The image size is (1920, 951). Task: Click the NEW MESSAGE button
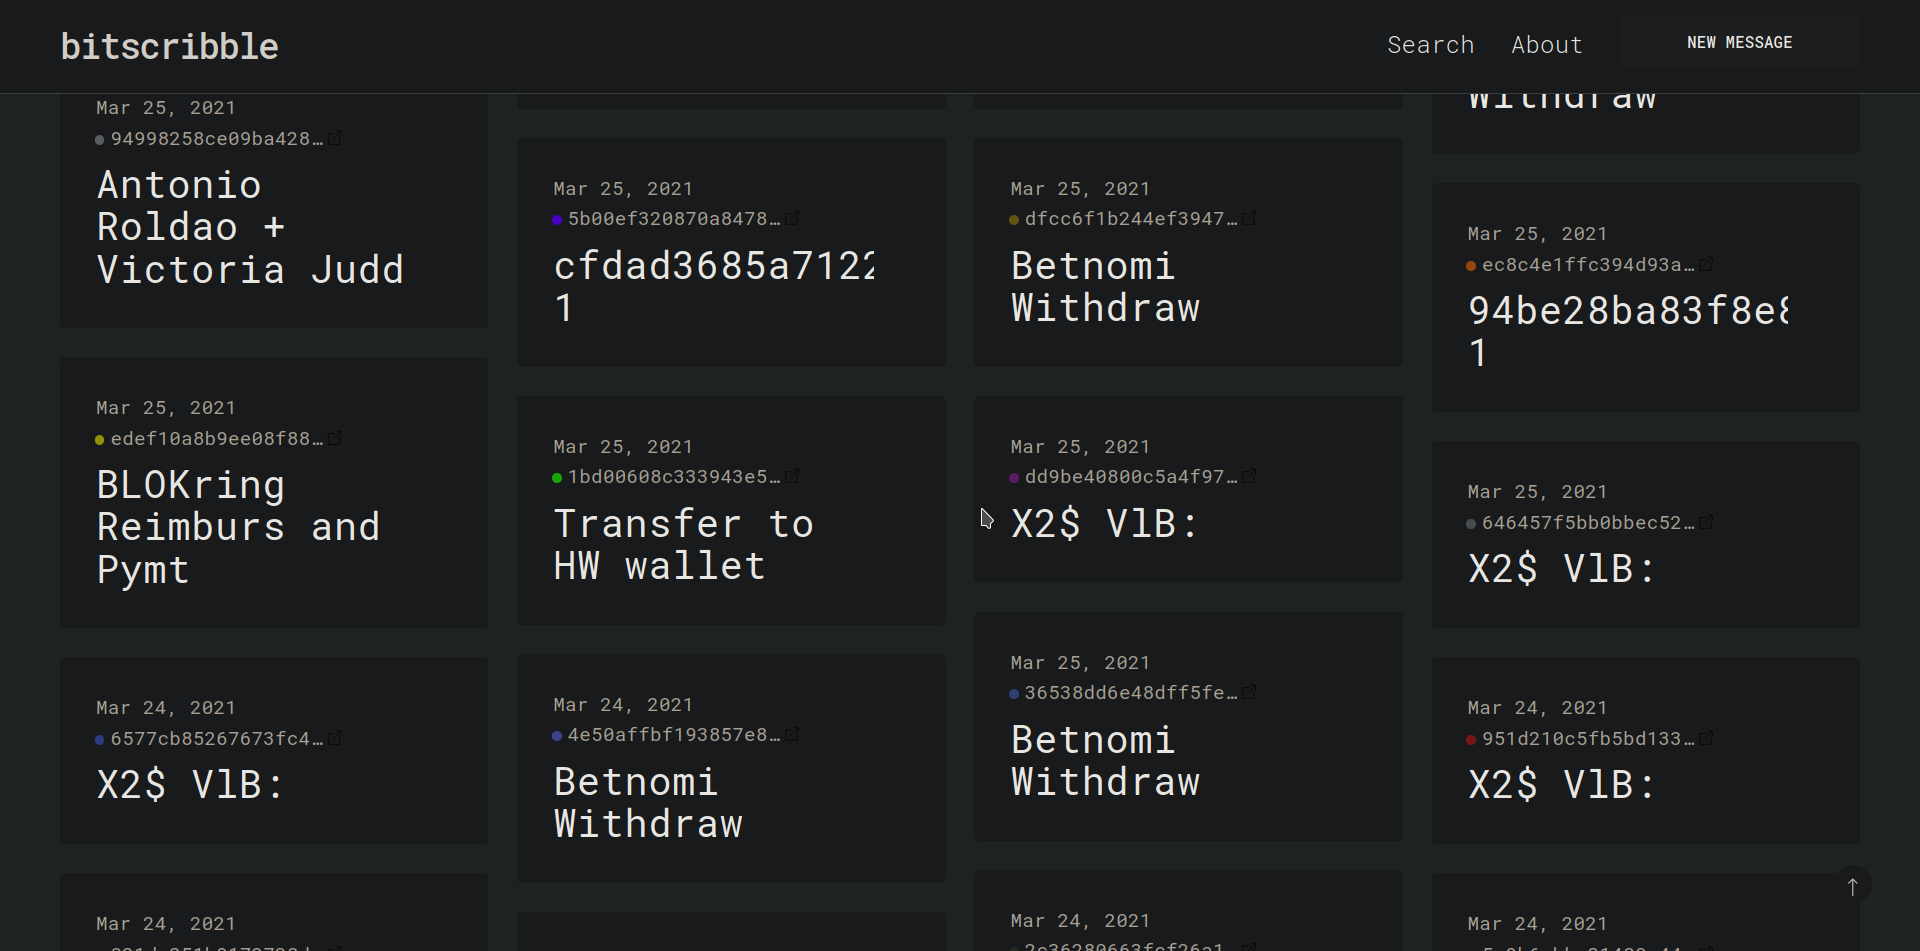point(1739,42)
